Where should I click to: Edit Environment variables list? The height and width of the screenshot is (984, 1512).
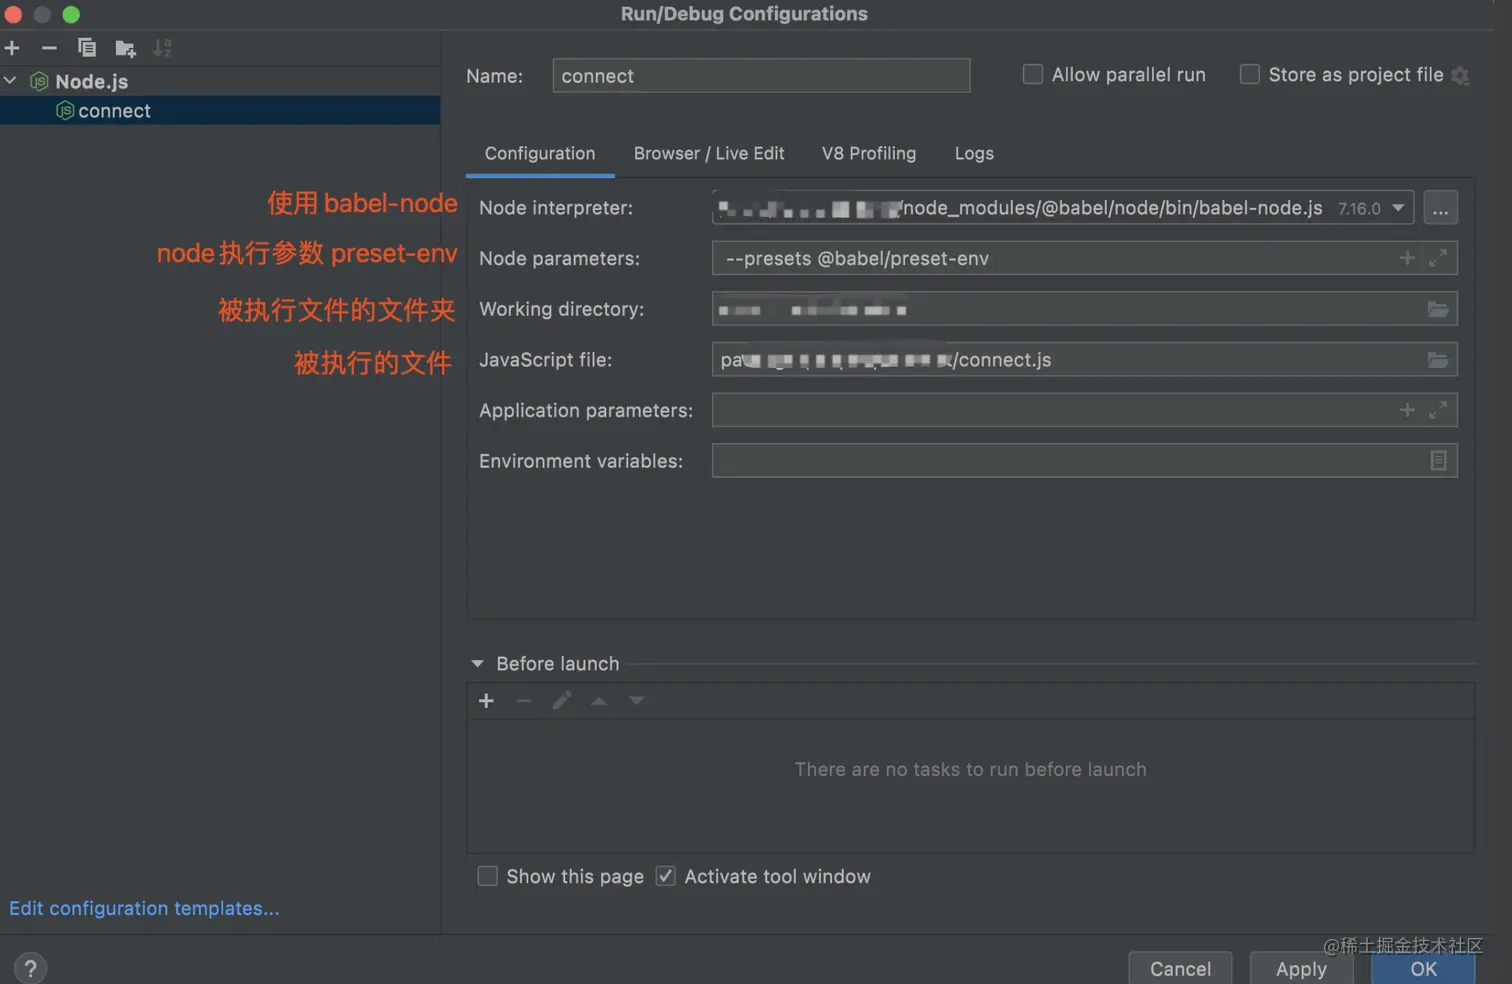[x=1438, y=461]
